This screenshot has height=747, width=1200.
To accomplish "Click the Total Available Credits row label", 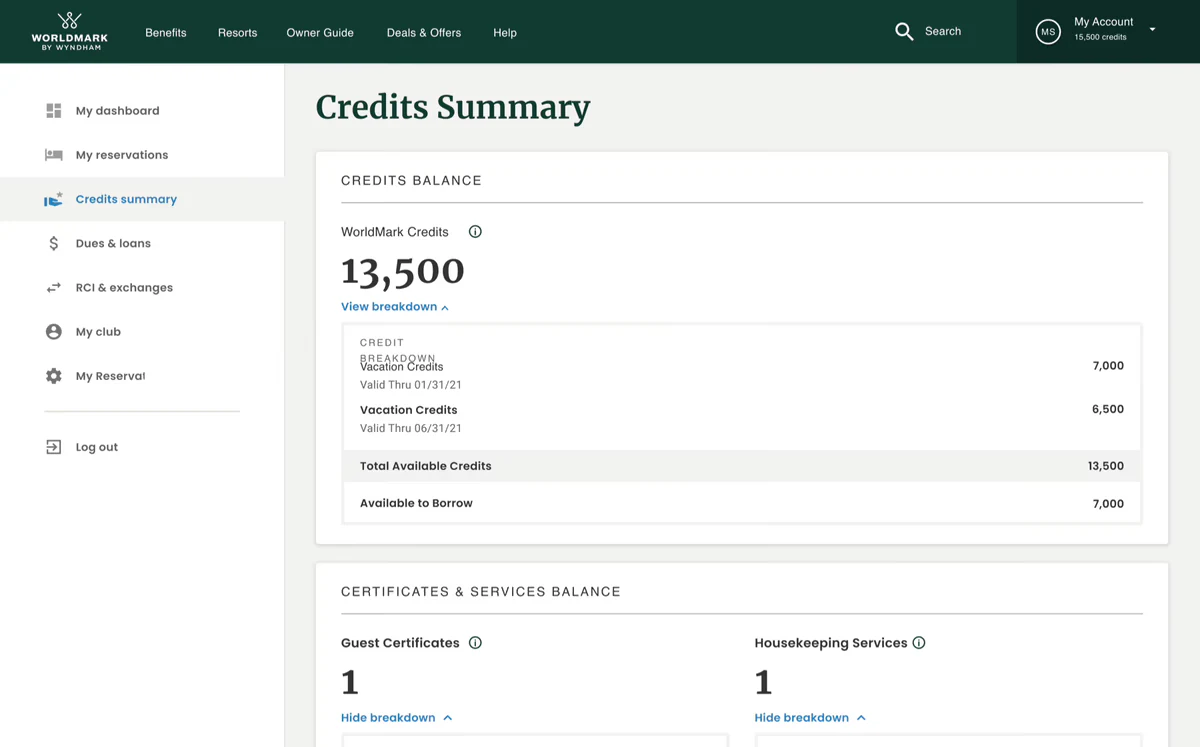I will point(426,466).
